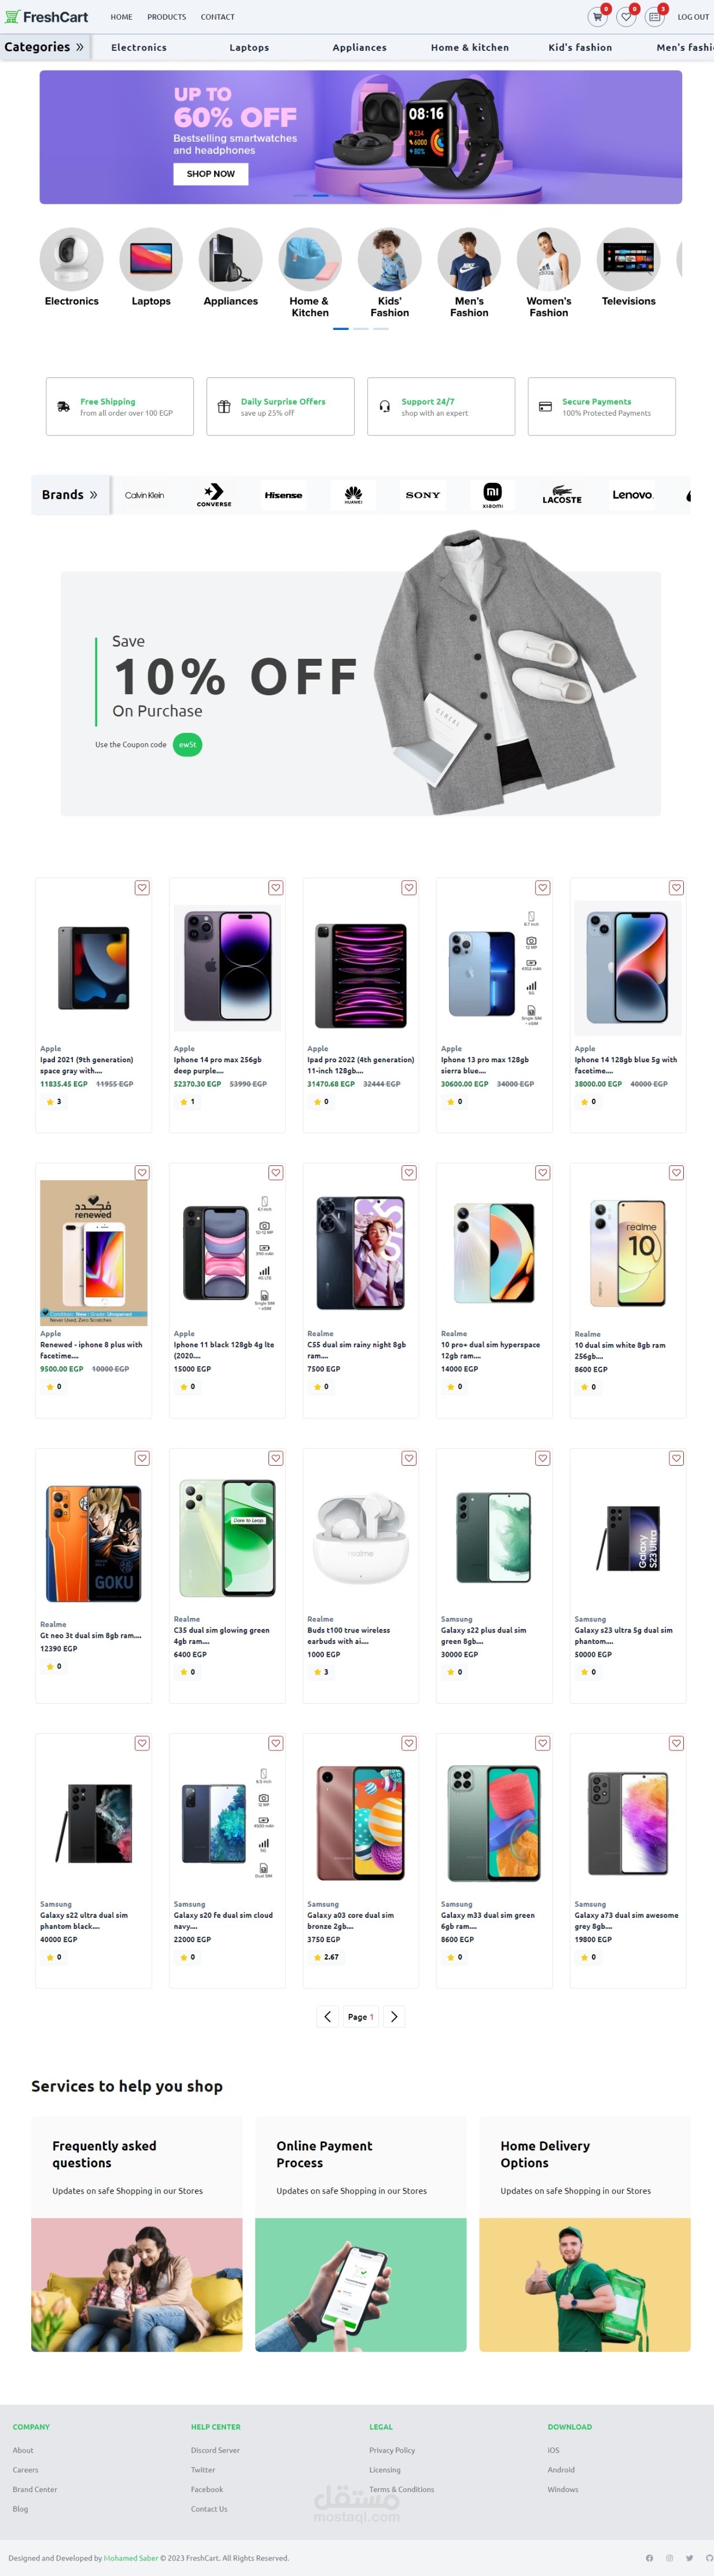714x2576 pixels.
Task: Click the Xiaomi brand logo
Action: [x=492, y=494]
